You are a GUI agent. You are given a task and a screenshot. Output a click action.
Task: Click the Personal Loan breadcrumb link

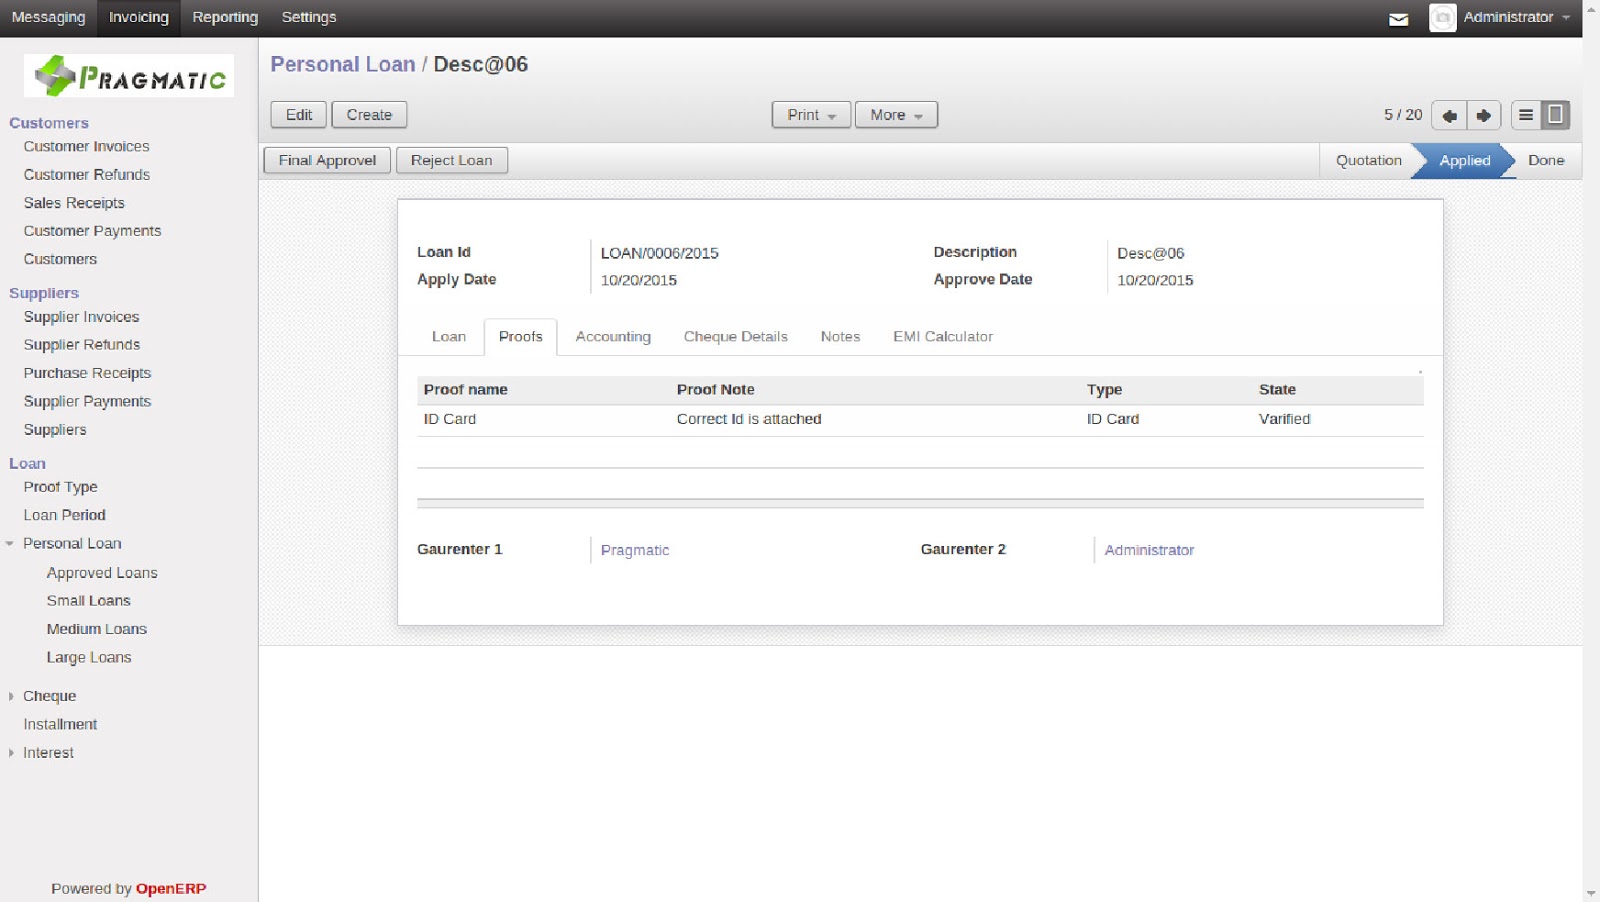342,64
